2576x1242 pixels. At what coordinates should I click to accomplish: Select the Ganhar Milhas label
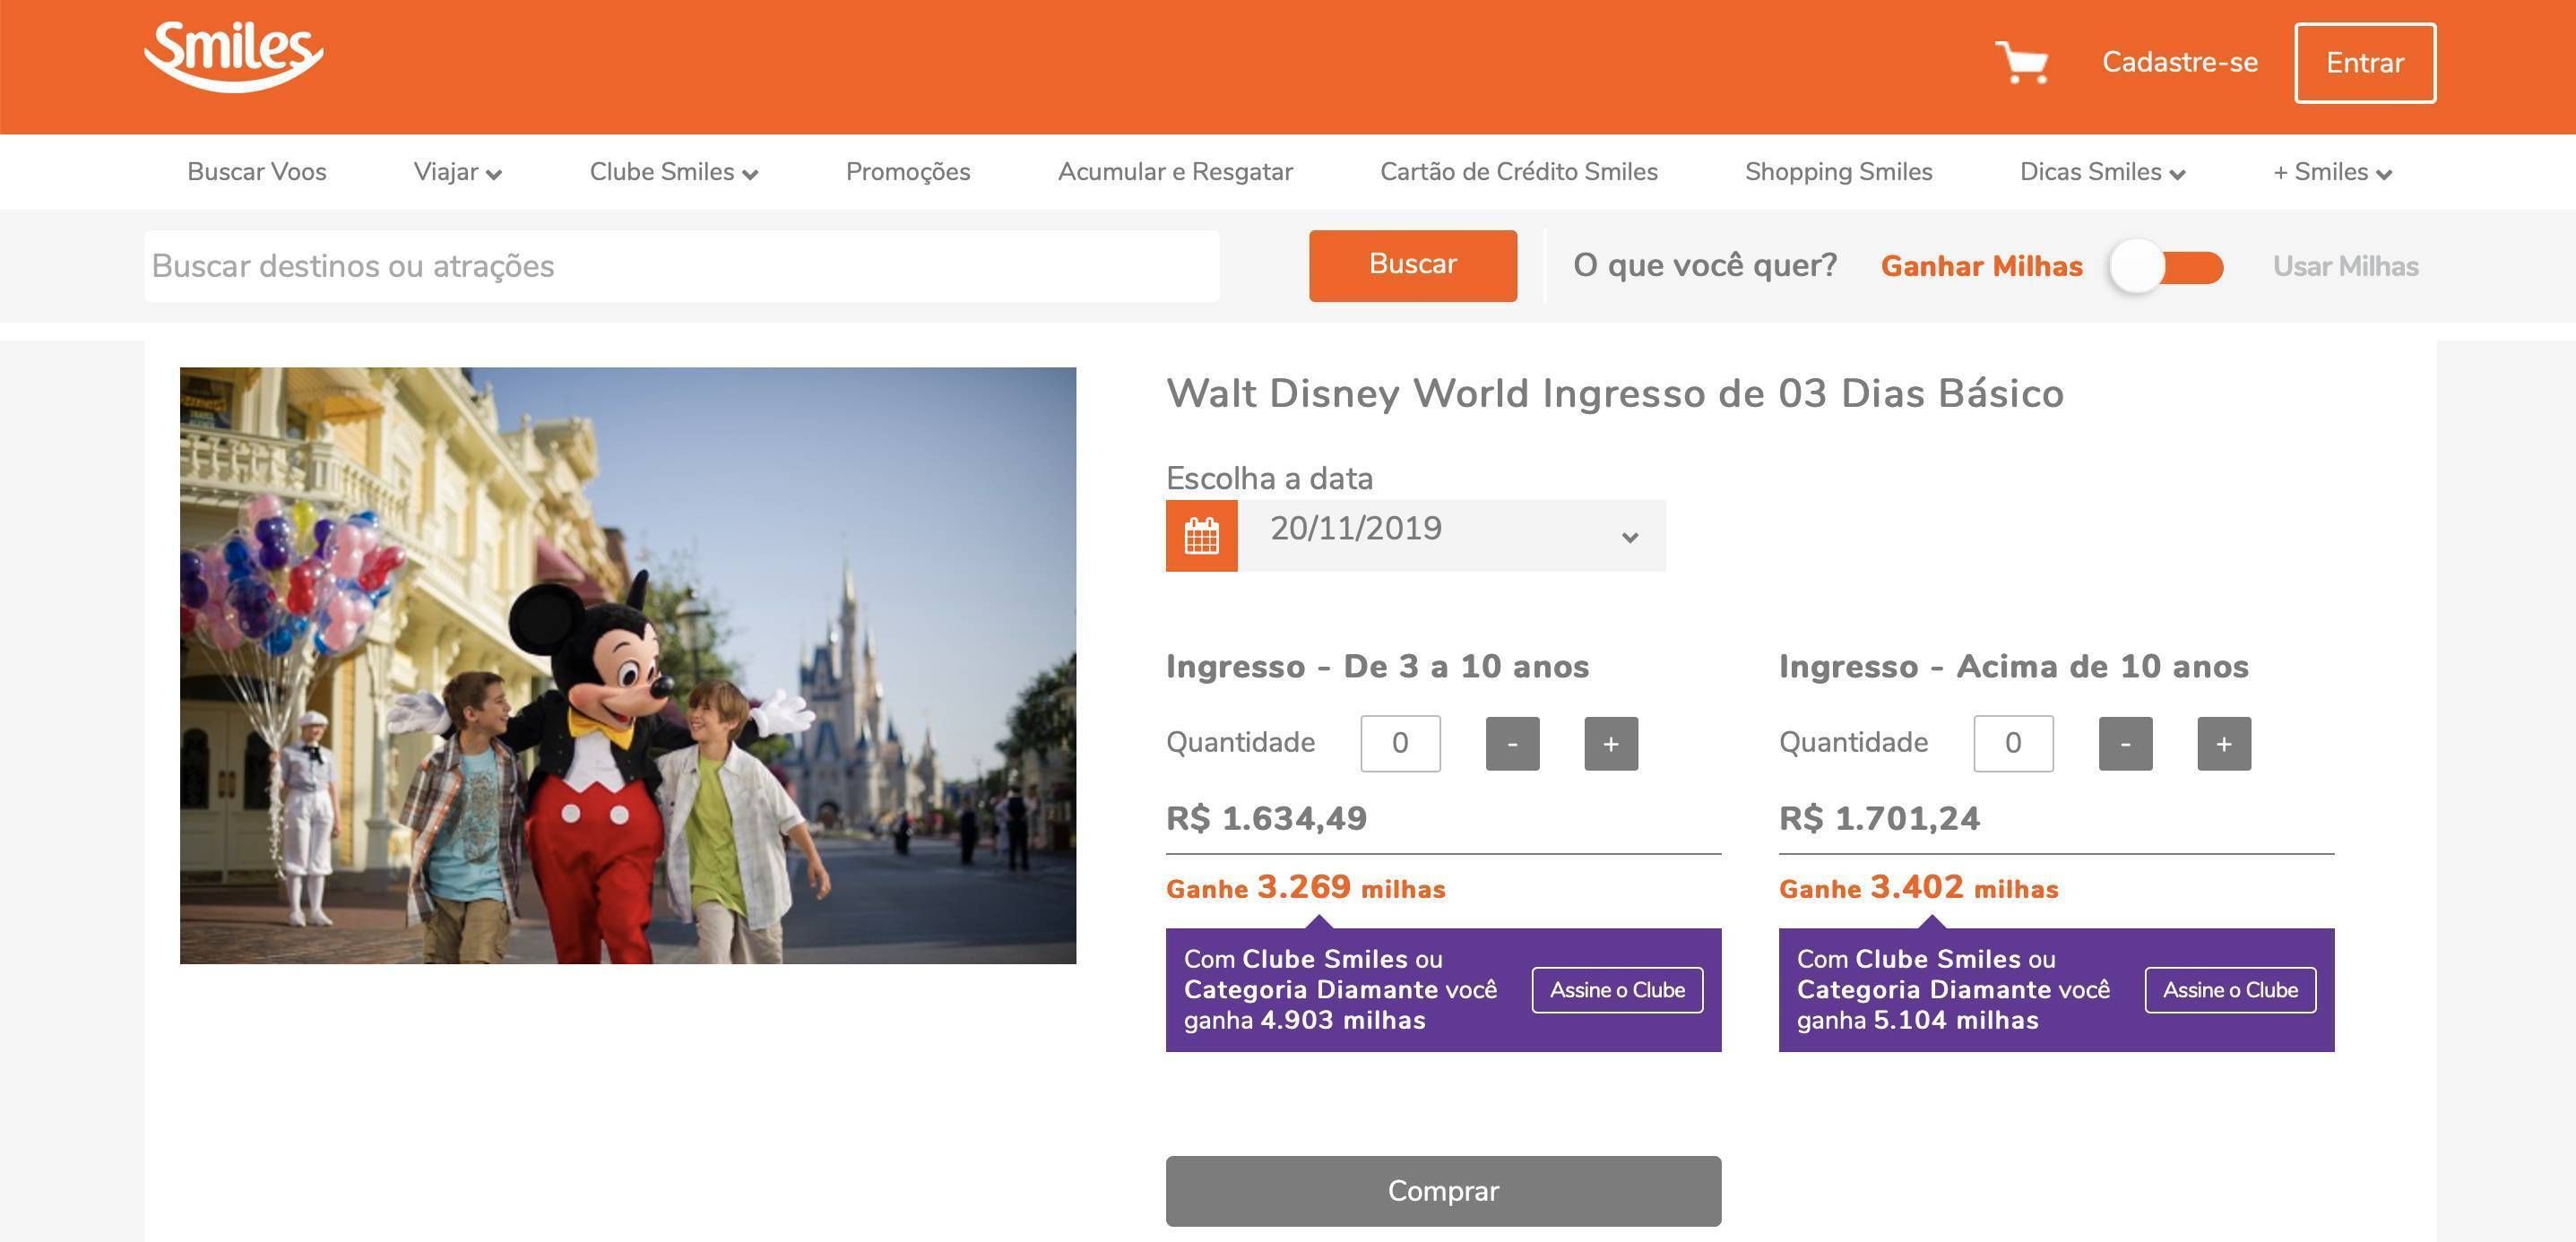[x=1981, y=267]
